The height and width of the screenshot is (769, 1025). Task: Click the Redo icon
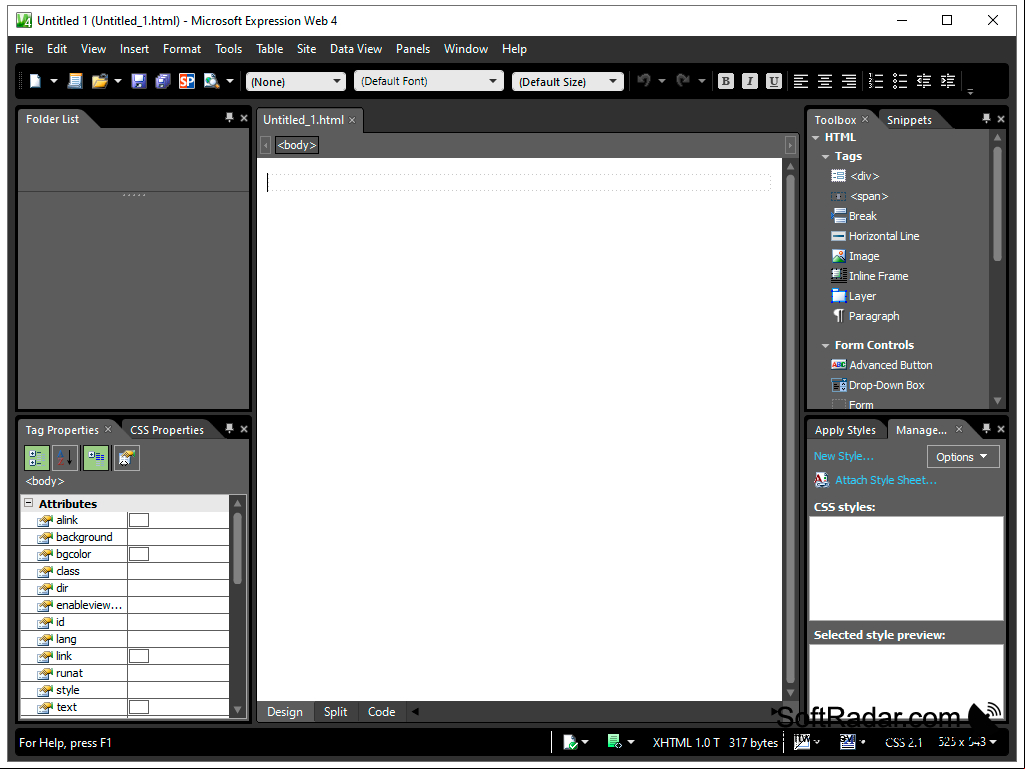coord(683,80)
